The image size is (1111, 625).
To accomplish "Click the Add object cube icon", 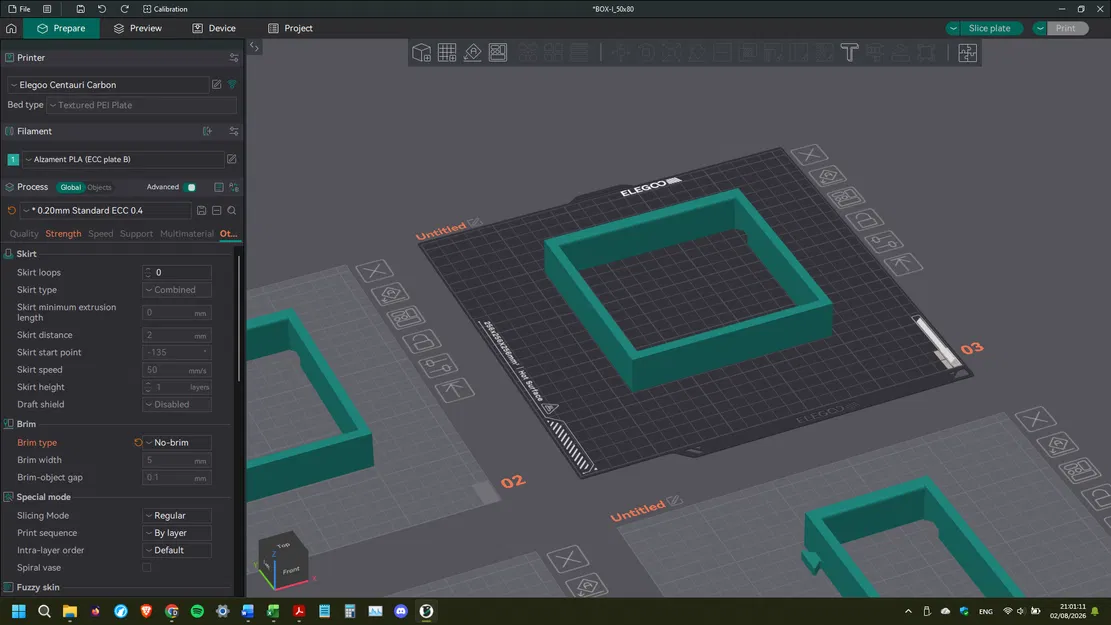I will point(422,52).
